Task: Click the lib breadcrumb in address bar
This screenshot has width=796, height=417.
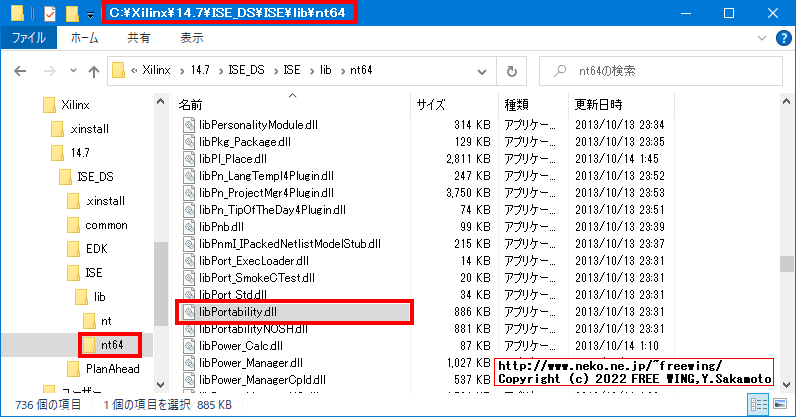Action: [326, 70]
